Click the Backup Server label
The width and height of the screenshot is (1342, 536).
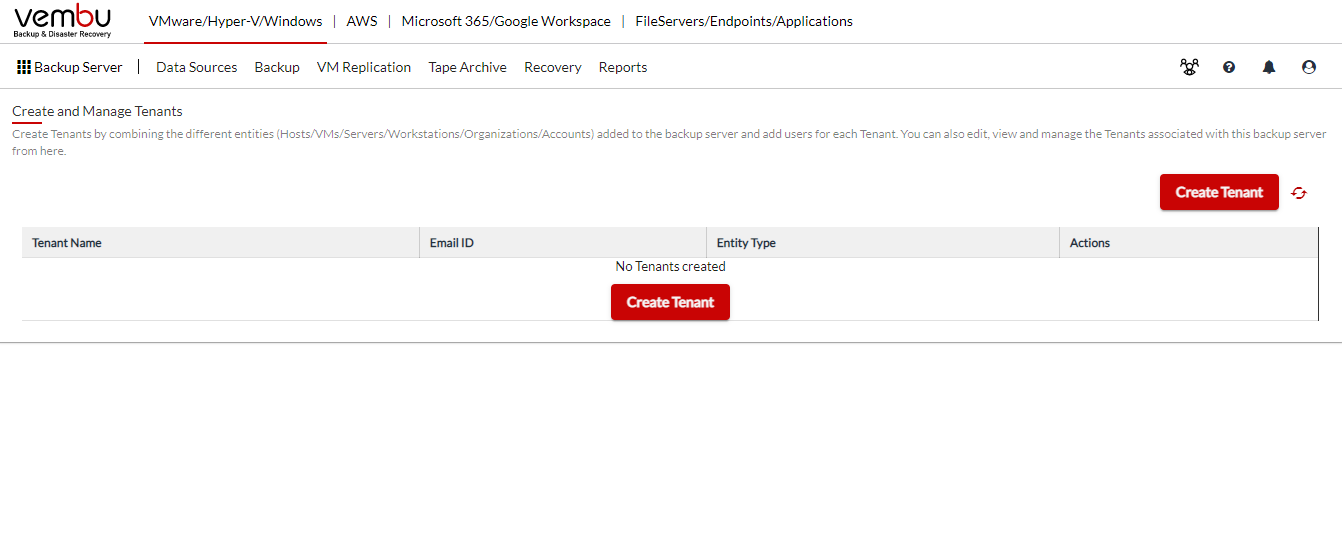coord(78,67)
